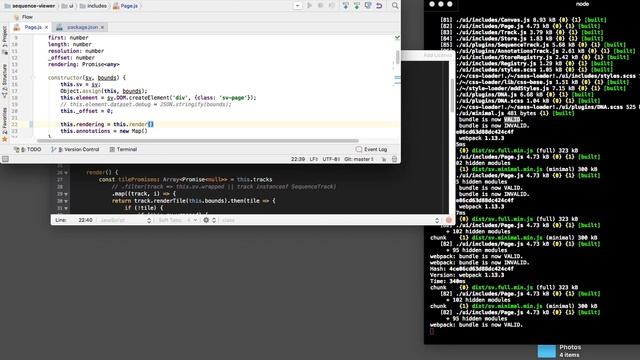The image size is (640, 360).
Task: Open the Terminal tool window tab
Action: point(123,149)
